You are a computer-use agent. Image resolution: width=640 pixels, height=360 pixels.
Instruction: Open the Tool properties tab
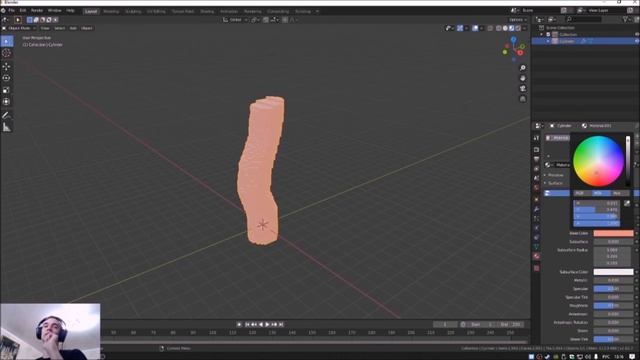536,138
